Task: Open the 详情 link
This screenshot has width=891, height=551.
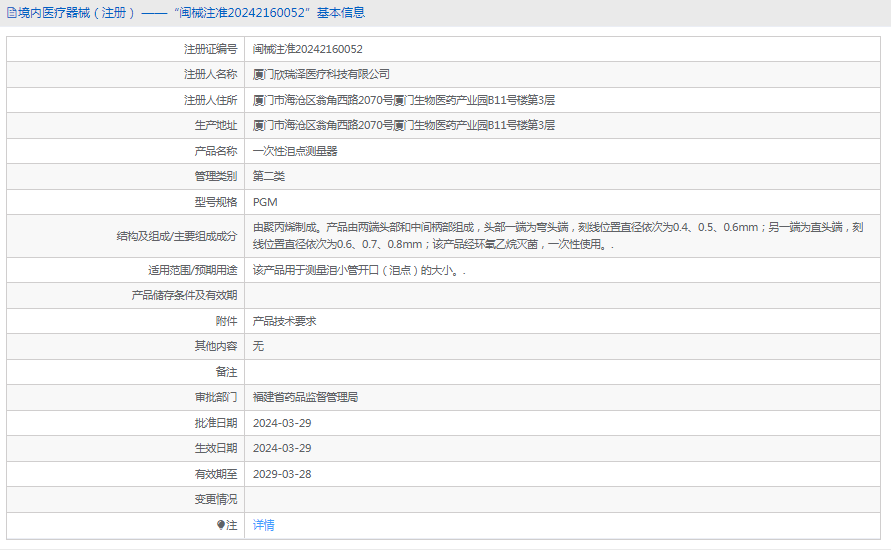Action: coord(264,525)
